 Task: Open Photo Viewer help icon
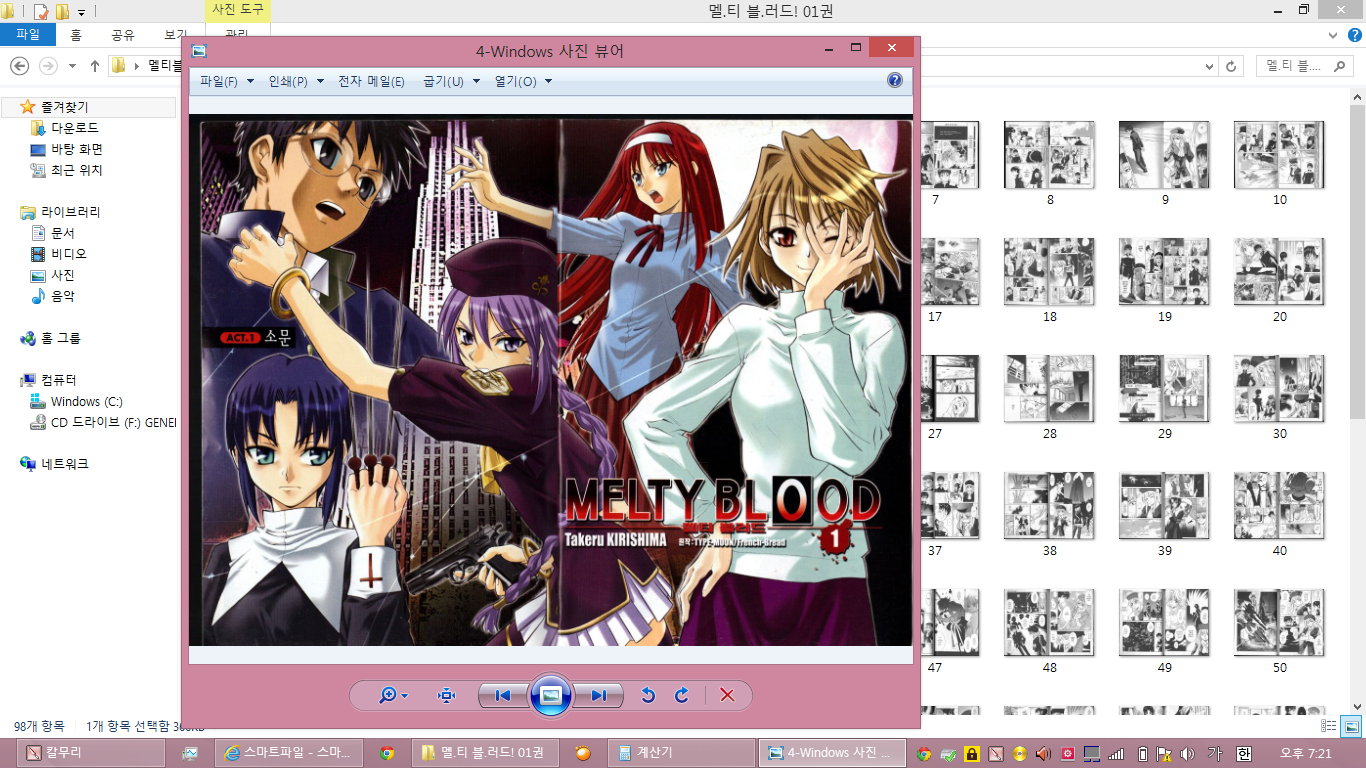pyautogui.click(x=895, y=81)
